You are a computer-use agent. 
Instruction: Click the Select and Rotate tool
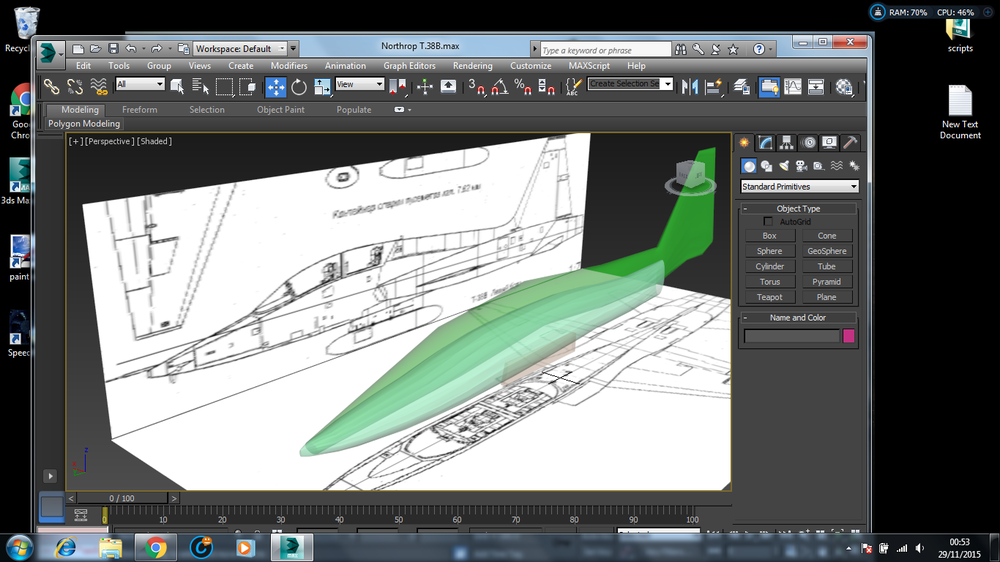(x=299, y=87)
